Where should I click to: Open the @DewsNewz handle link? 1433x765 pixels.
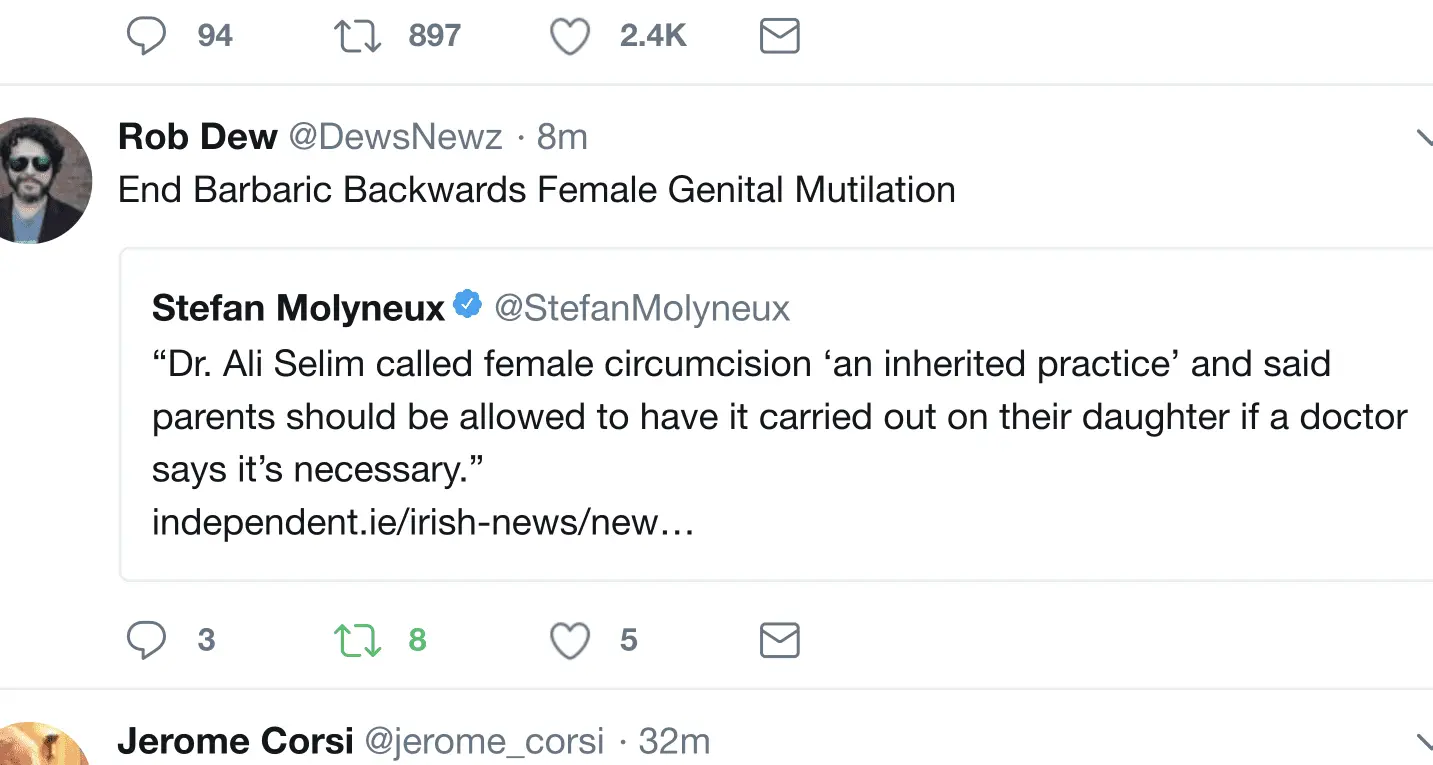(395, 137)
